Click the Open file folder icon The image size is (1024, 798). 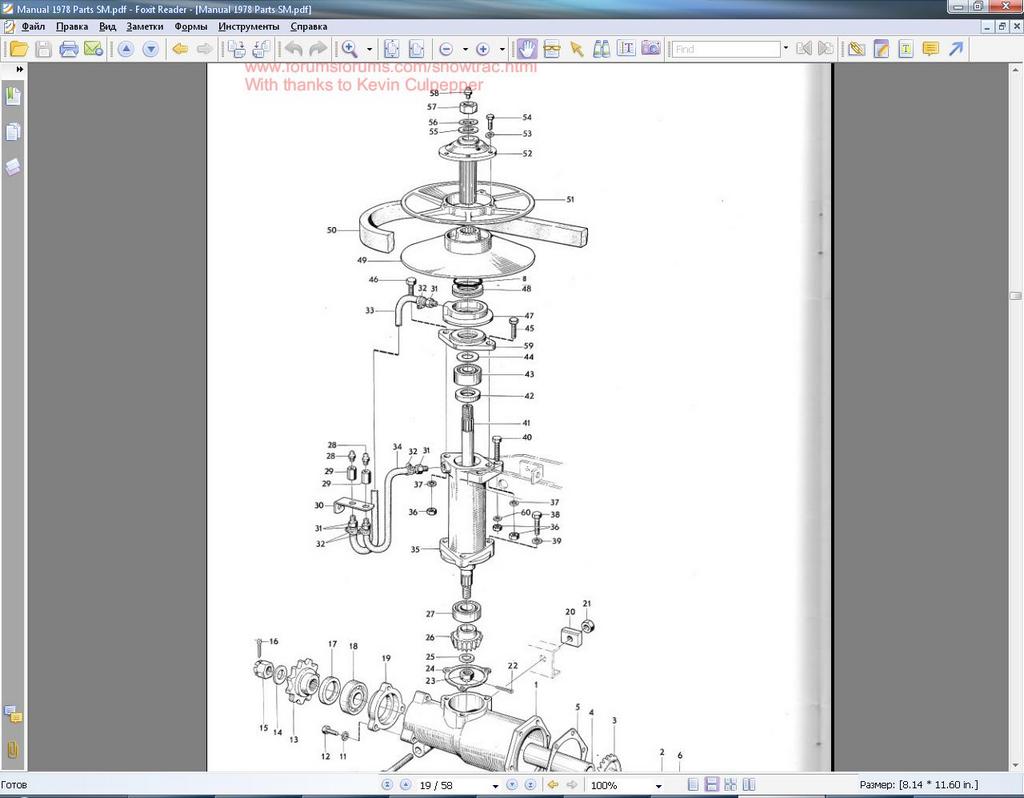[x=19, y=48]
